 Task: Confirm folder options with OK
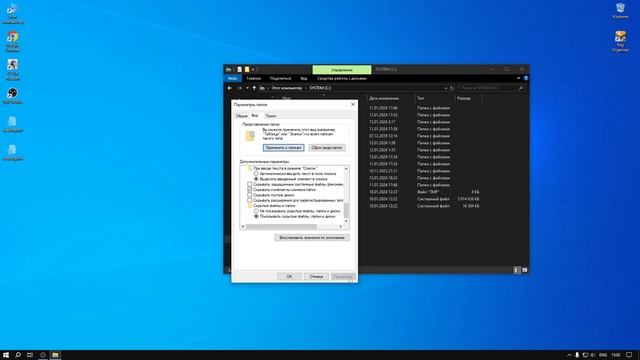coord(289,277)
